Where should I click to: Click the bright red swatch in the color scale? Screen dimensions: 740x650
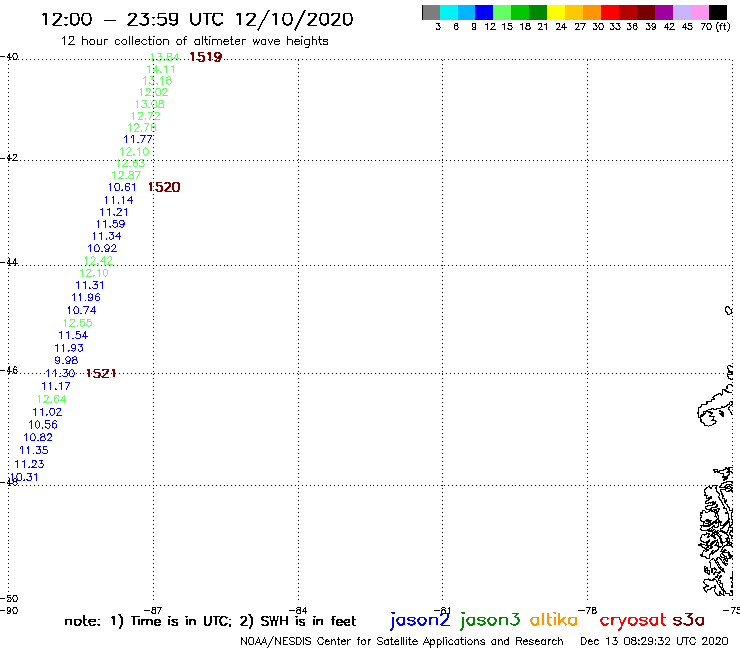[x=610, y=12]
